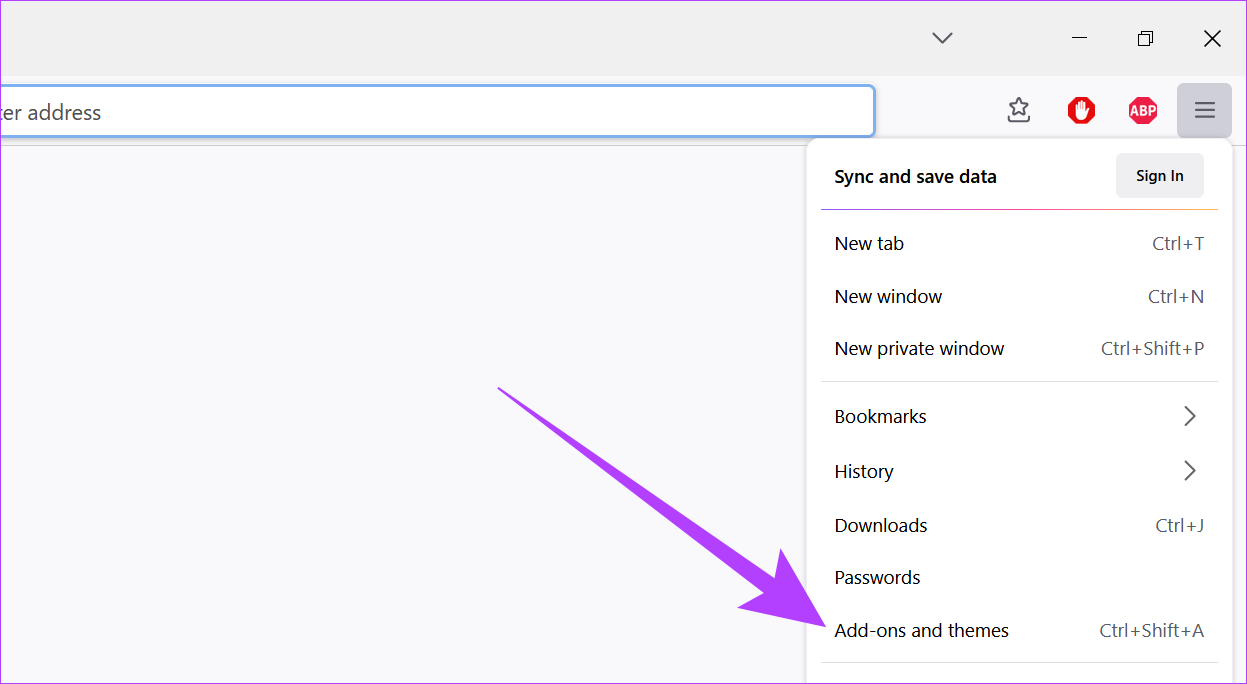1247x684 pixels.
Task: Close the Firefox window
Action: pos(1212,38)
